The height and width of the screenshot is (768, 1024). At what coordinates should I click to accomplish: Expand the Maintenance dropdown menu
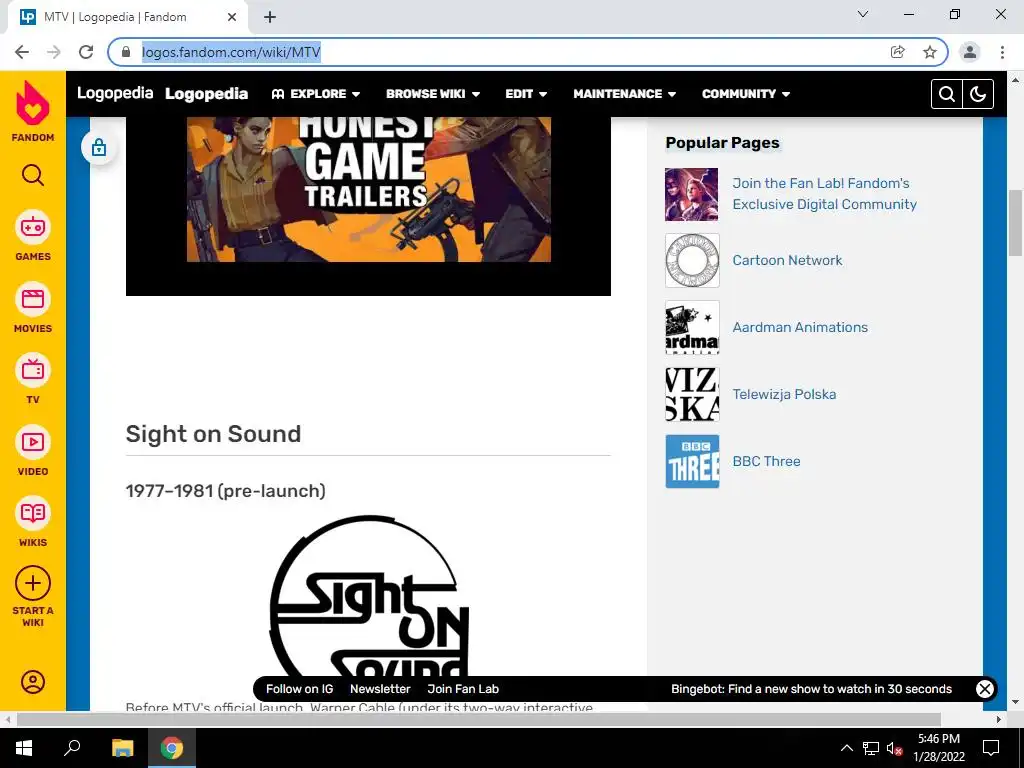(x=624, y=94)
